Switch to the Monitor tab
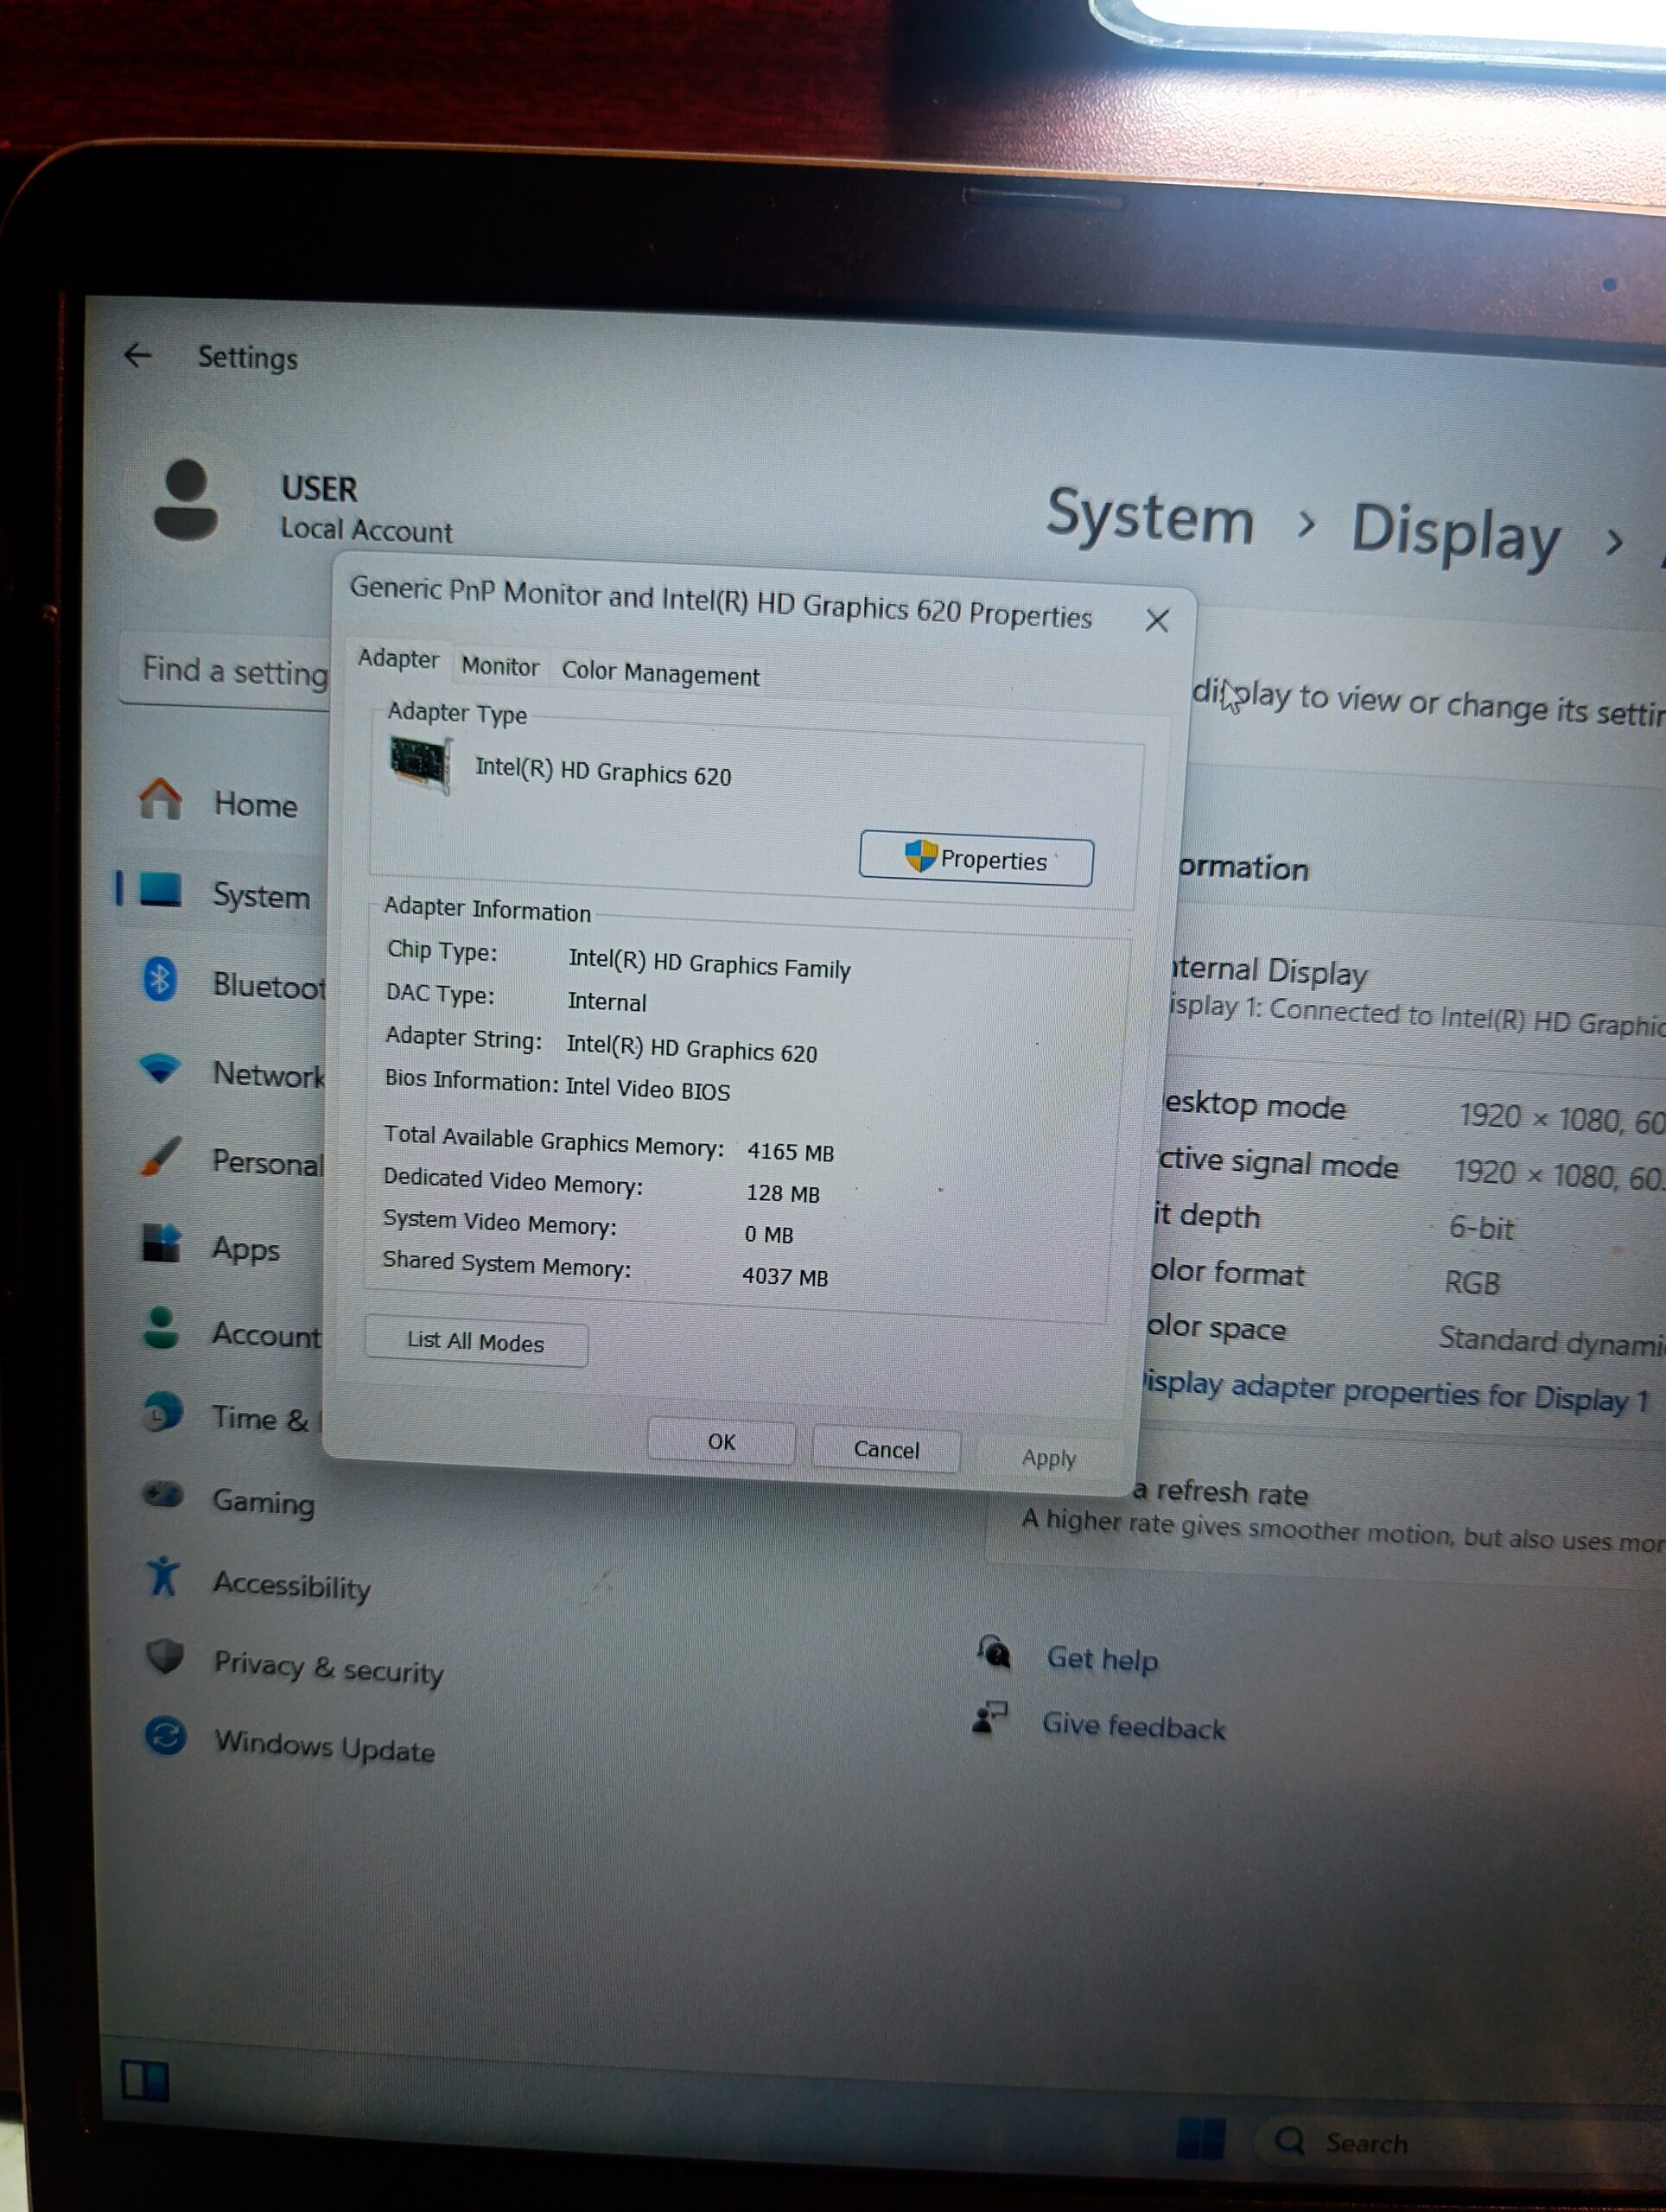The height and width of the screenshot is (2212, 1666). click(500, 666)
